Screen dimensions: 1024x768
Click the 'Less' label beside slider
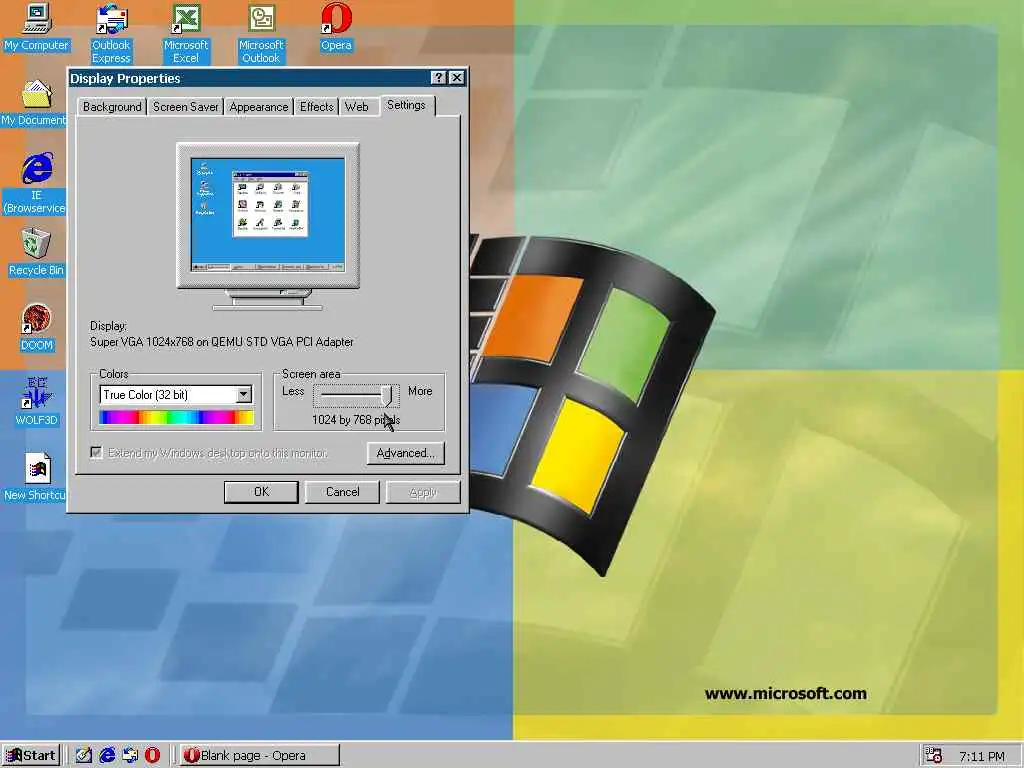[x=293, y=391]
